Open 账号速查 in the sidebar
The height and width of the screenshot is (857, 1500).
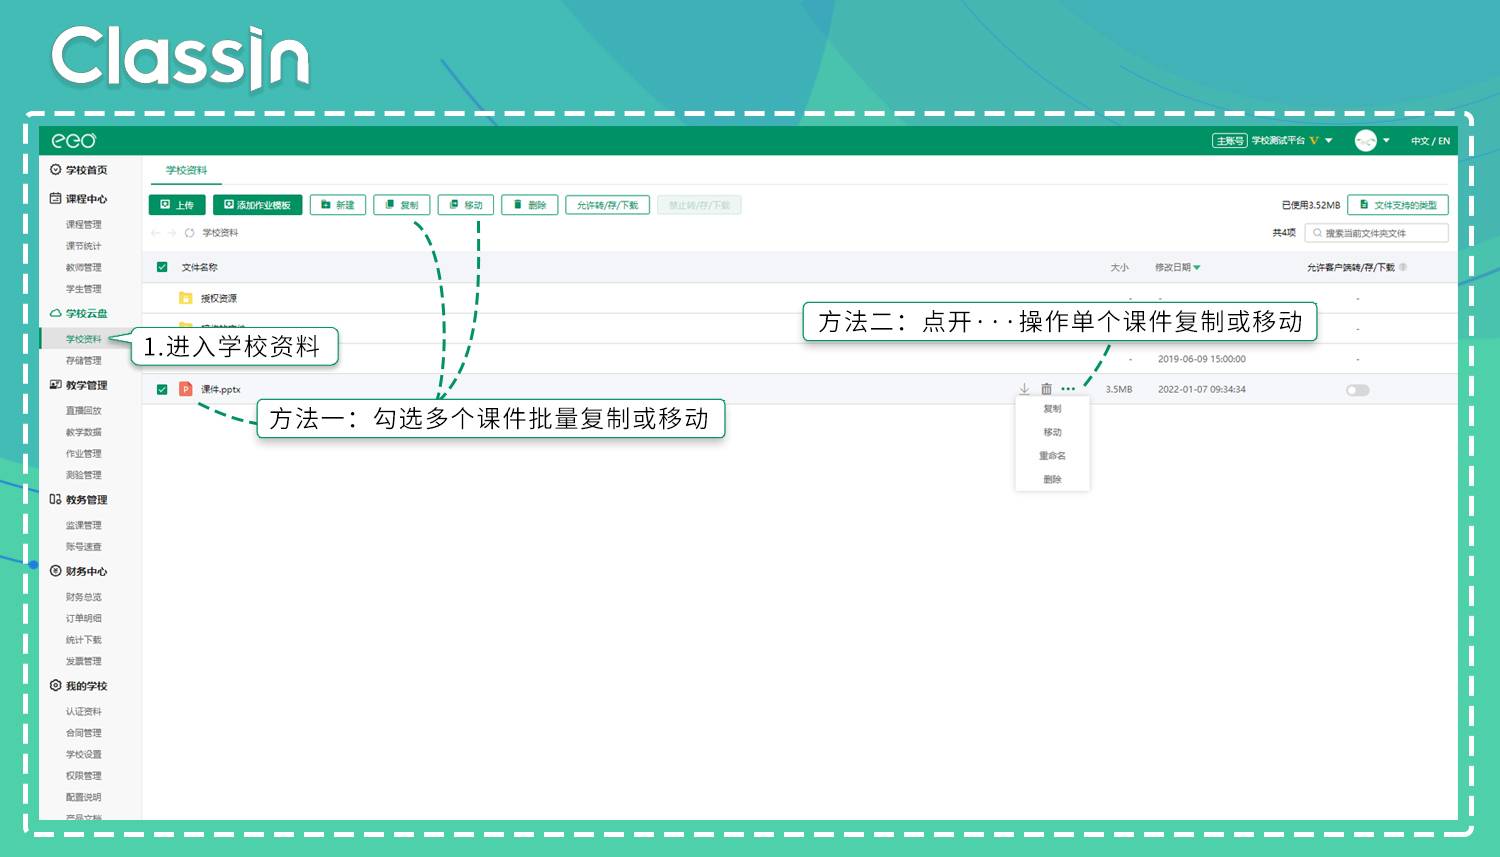84,547
